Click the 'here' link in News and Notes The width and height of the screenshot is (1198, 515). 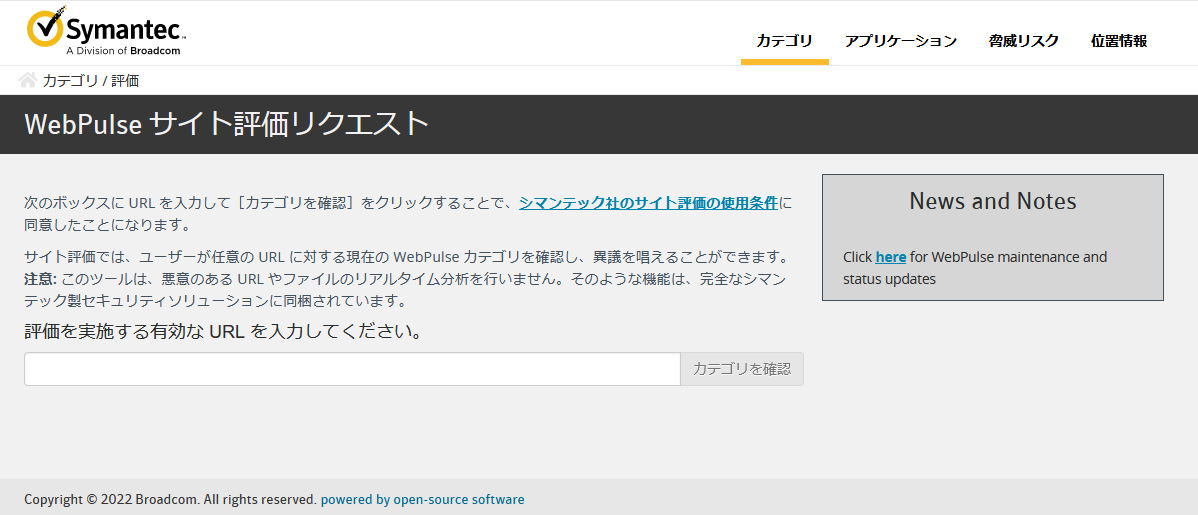(890, 257)
